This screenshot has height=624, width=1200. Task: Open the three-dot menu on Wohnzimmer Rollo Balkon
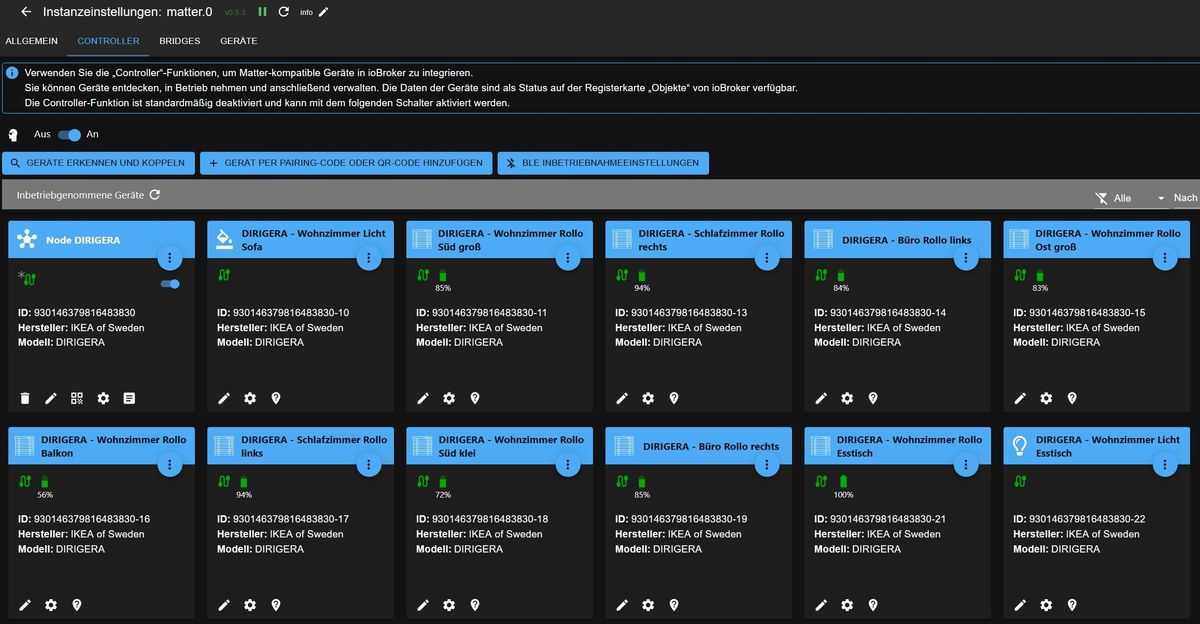pyautogui.click(x=170, y=465)
